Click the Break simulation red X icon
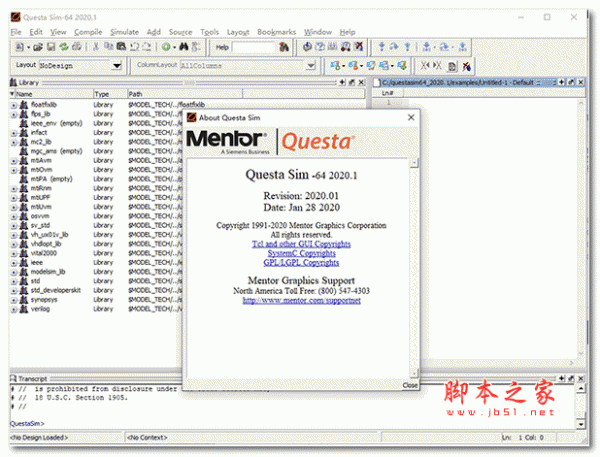 pos(359,47)
